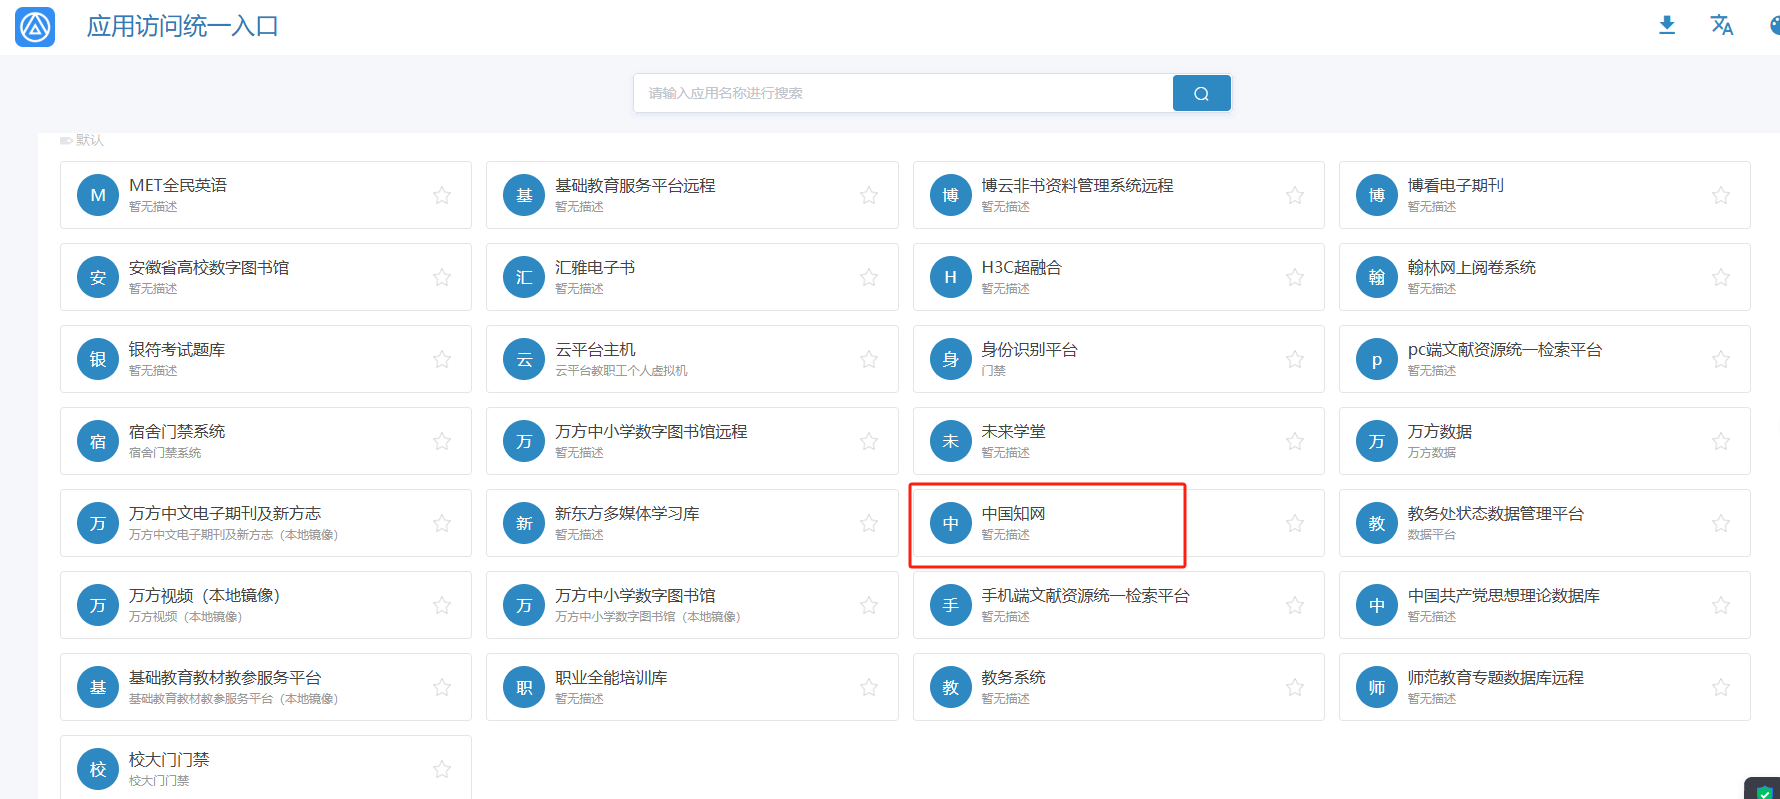Image resolution: width=1780 pixels, height=799 pixels.
Task: Open 安徽省高校数字图书馆 link
Action: tap(209, 268)
